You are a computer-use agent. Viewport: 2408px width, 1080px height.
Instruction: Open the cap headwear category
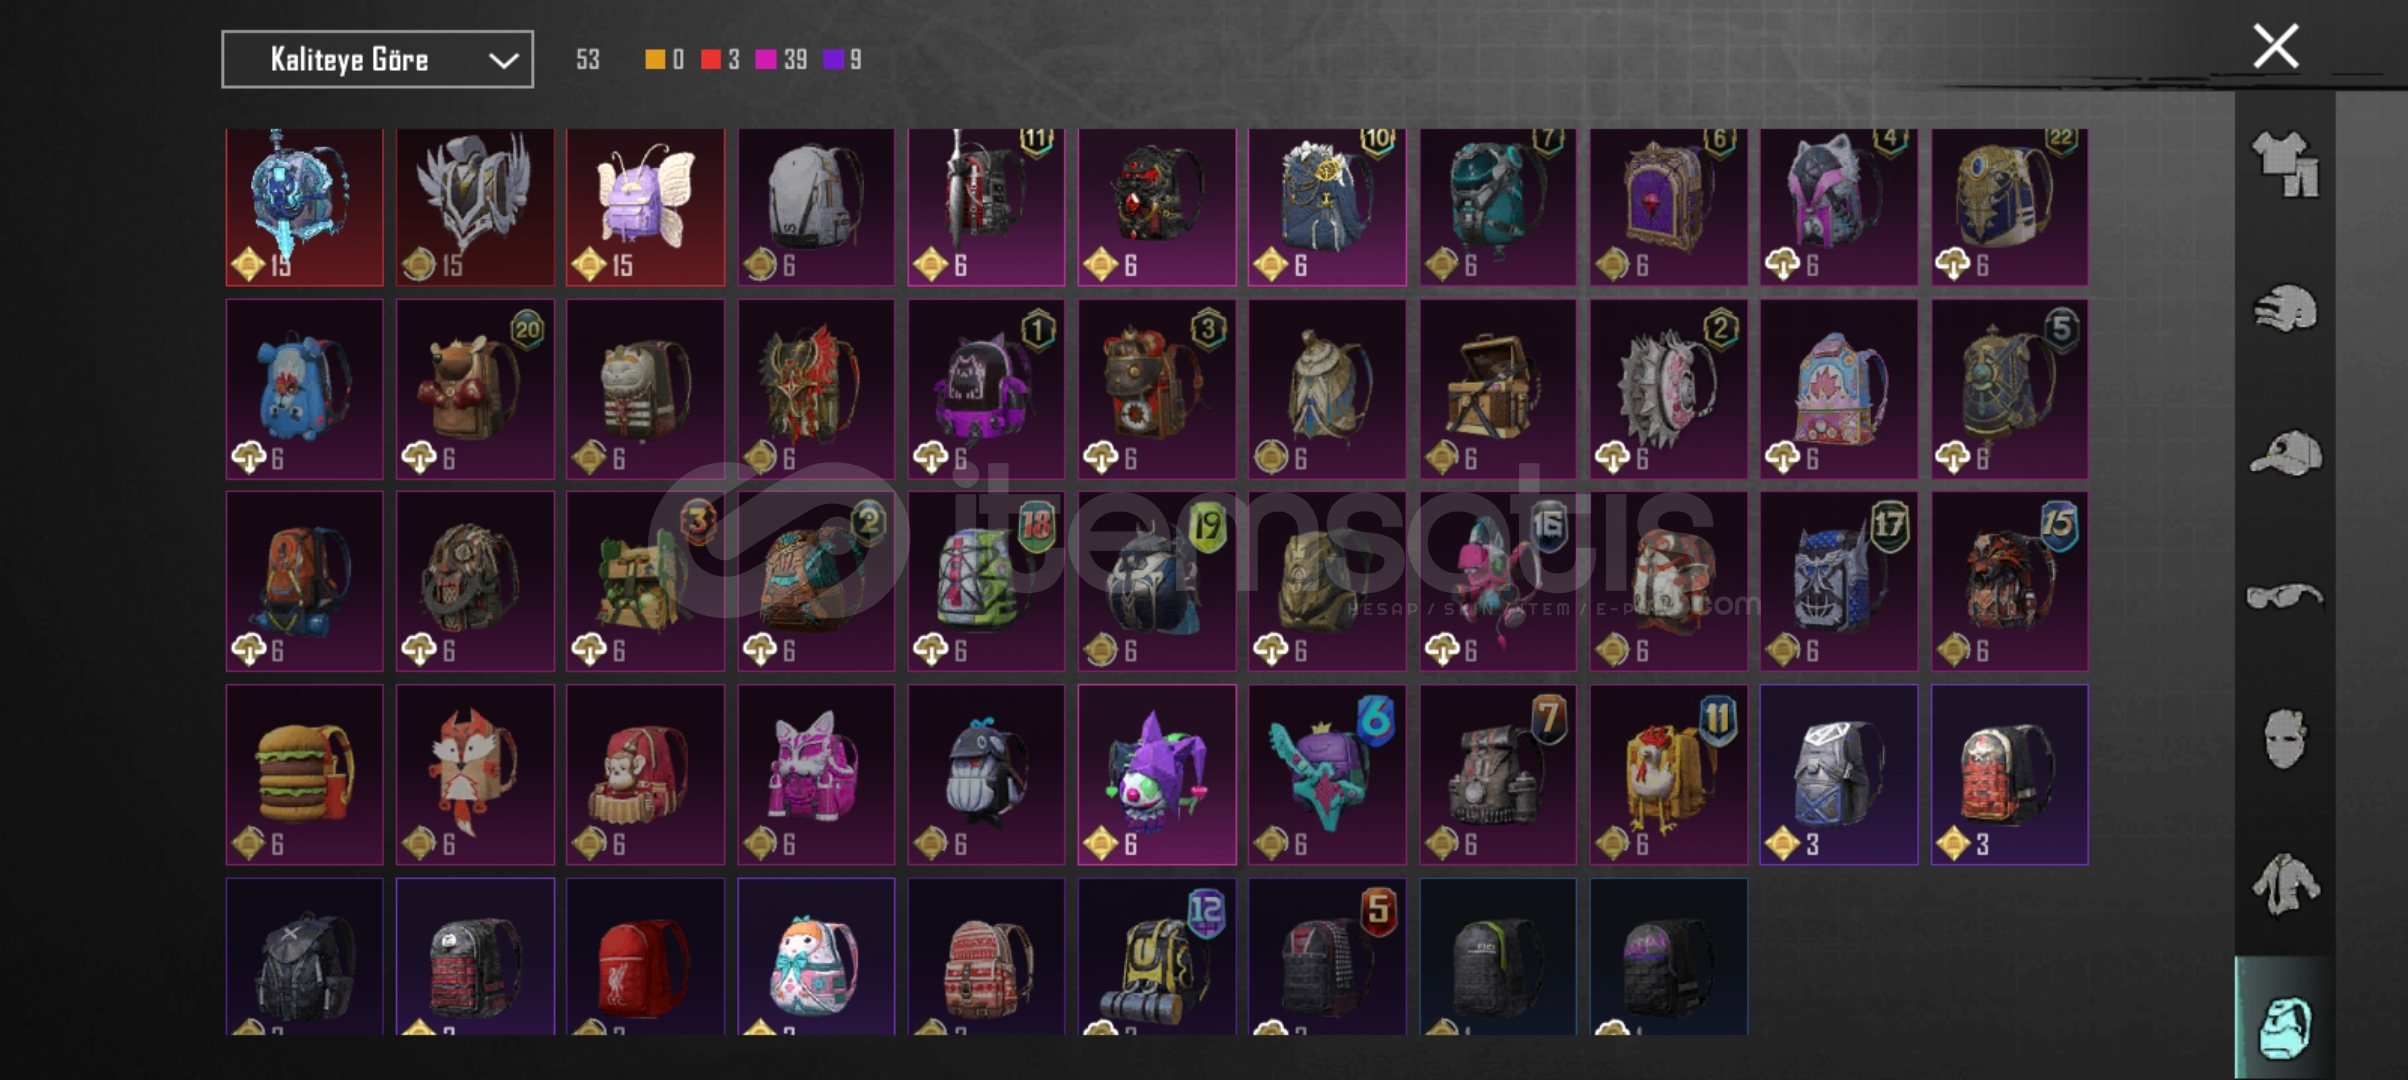2285,453
